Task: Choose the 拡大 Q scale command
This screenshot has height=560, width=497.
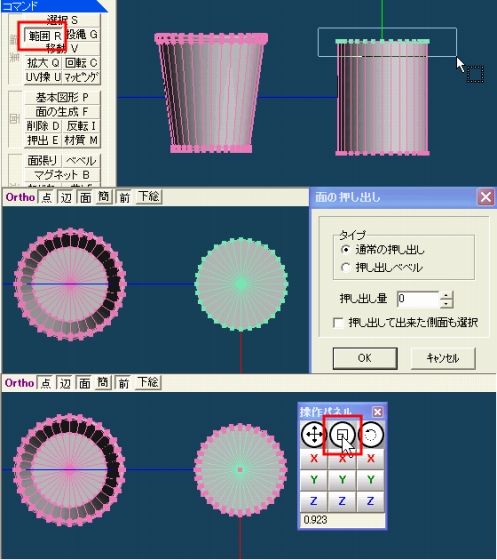Action: pos(43,63)
